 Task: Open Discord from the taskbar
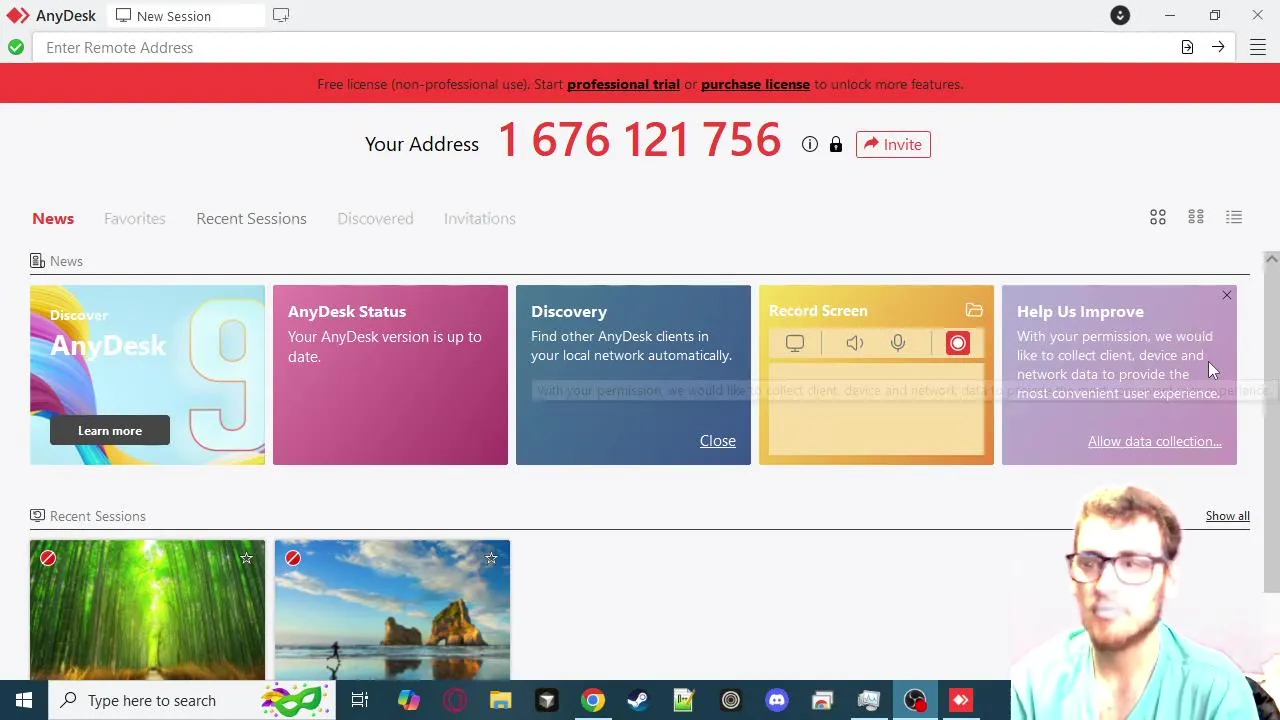777,700
